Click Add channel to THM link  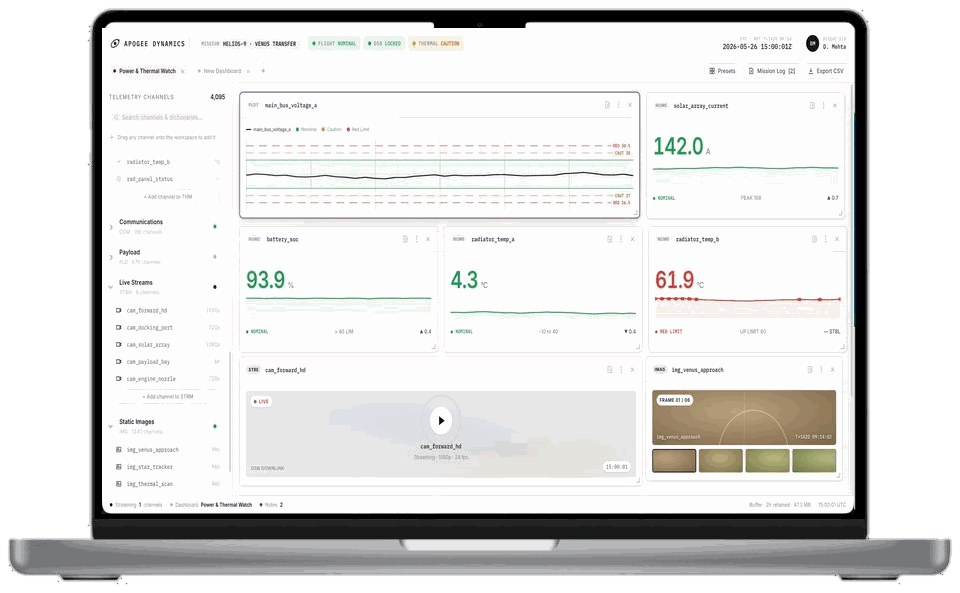click(168, 197)
